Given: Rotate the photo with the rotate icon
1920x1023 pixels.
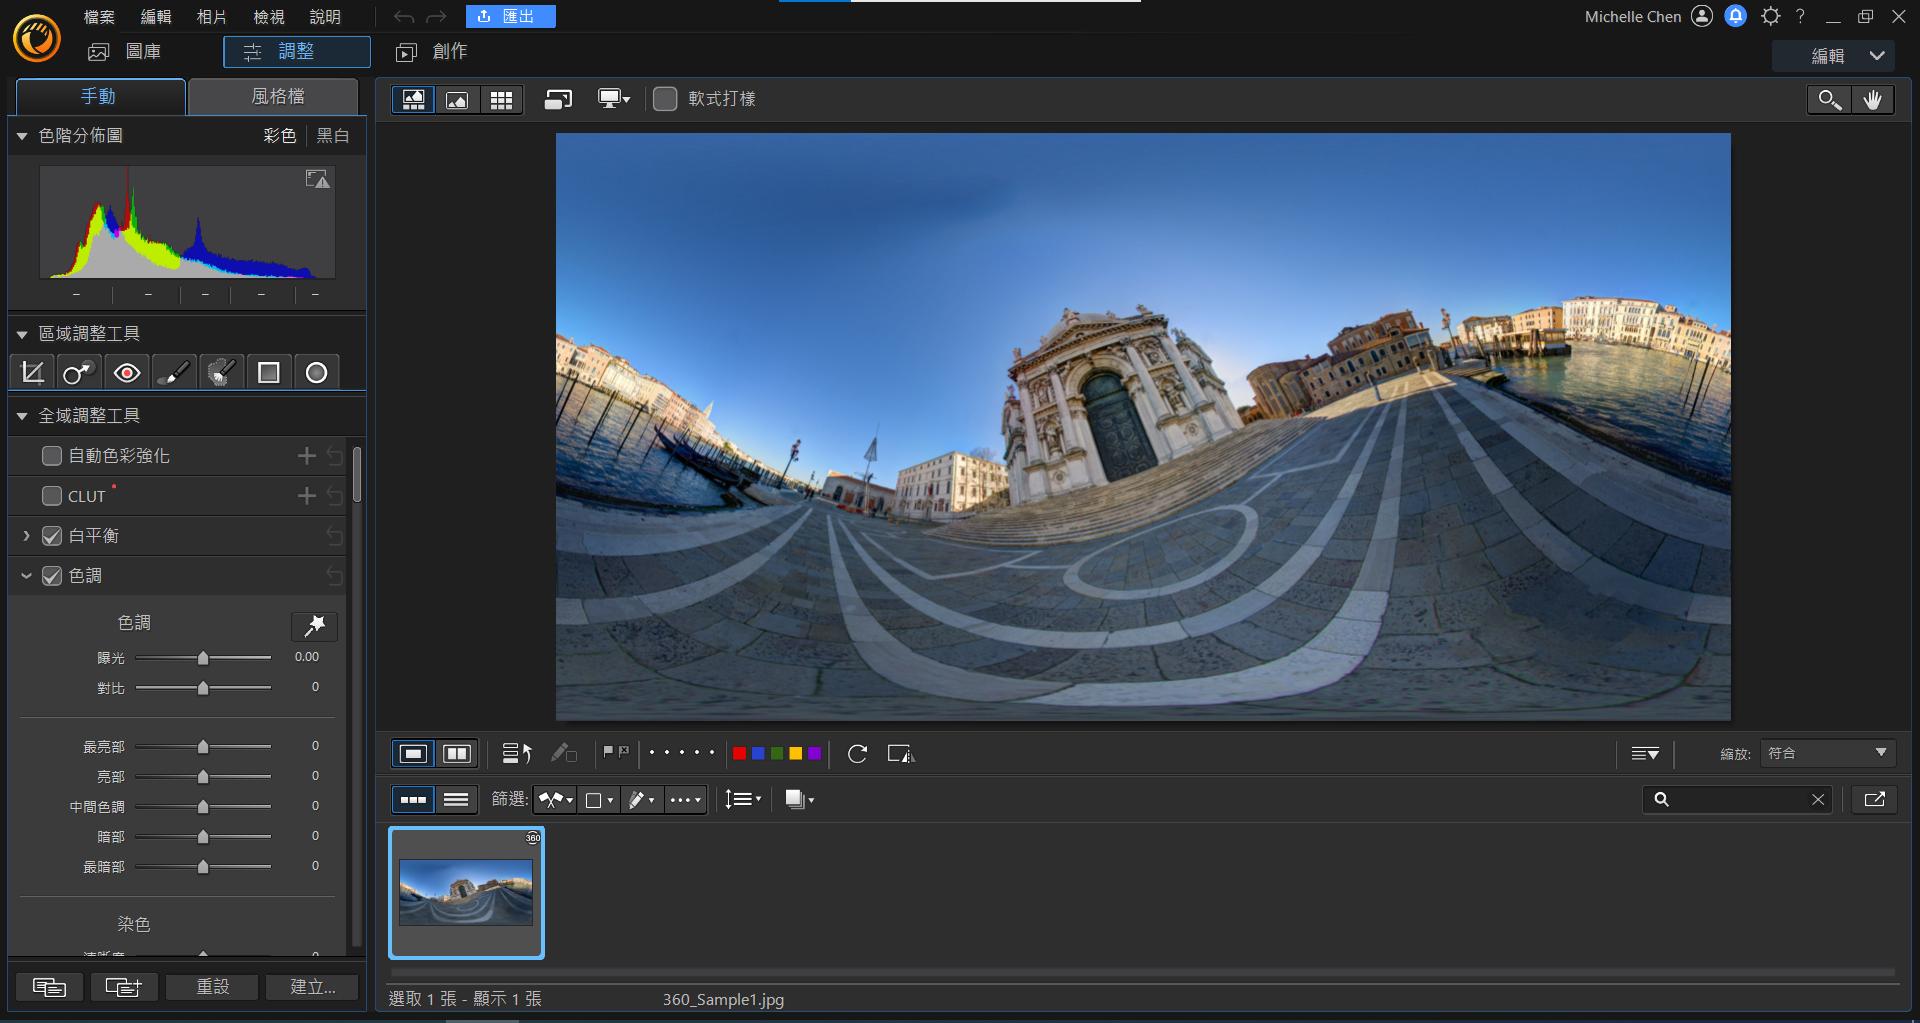Looking at the screenshot, I should point(857,754).
